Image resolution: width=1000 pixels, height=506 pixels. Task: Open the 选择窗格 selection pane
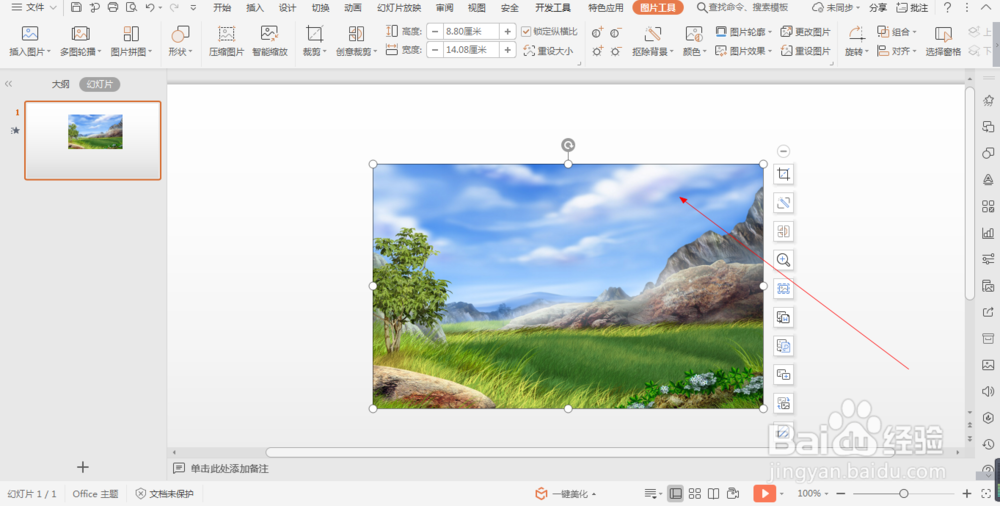coord(943,41)
